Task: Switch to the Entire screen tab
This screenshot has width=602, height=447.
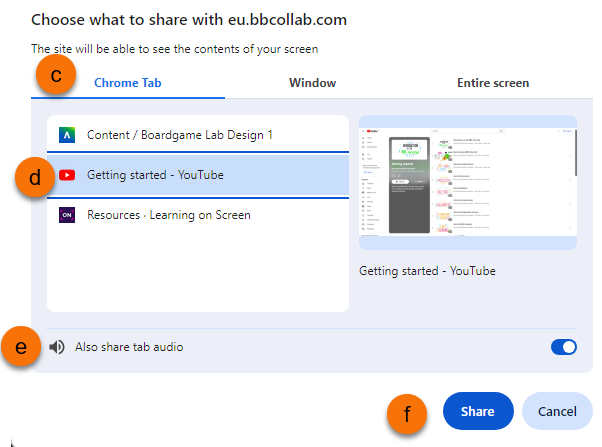Action: 492,83
